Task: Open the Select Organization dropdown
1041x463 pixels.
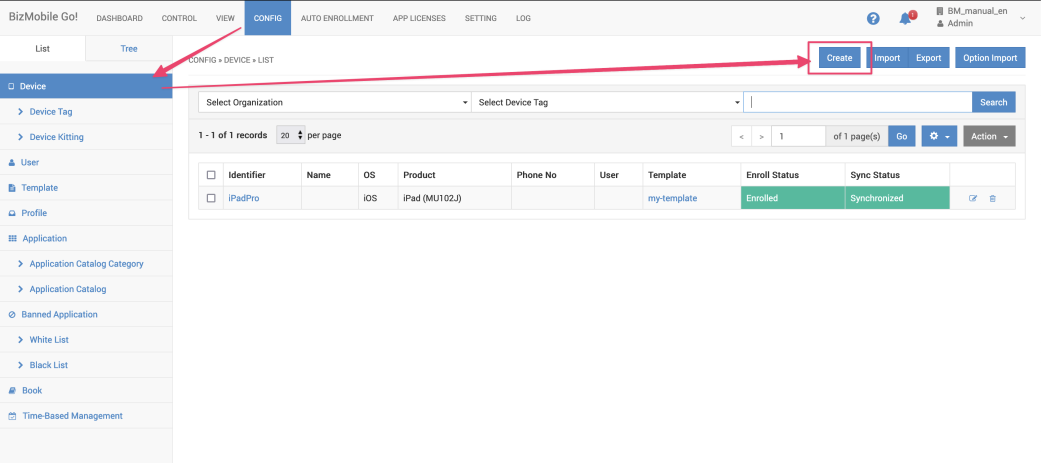Action: (x=335, y=102)
